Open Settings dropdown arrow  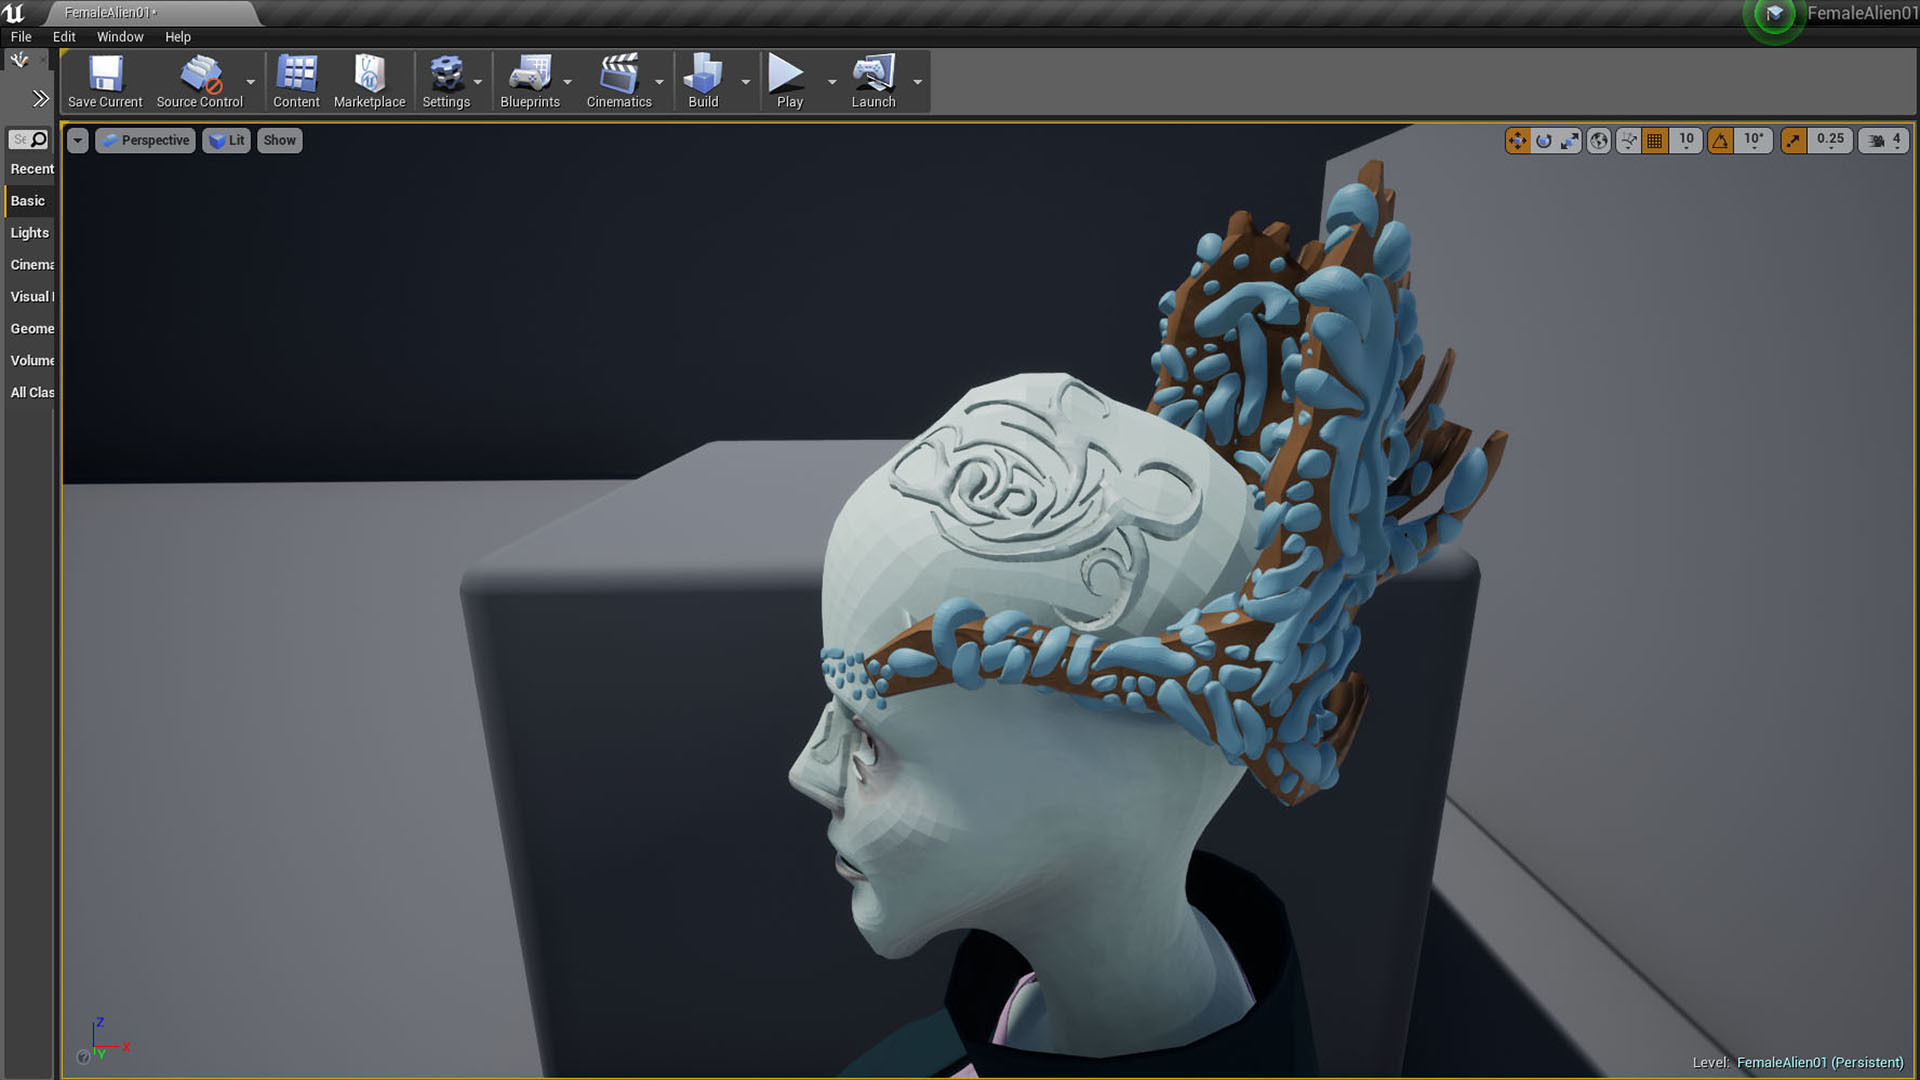click(478, 82)
